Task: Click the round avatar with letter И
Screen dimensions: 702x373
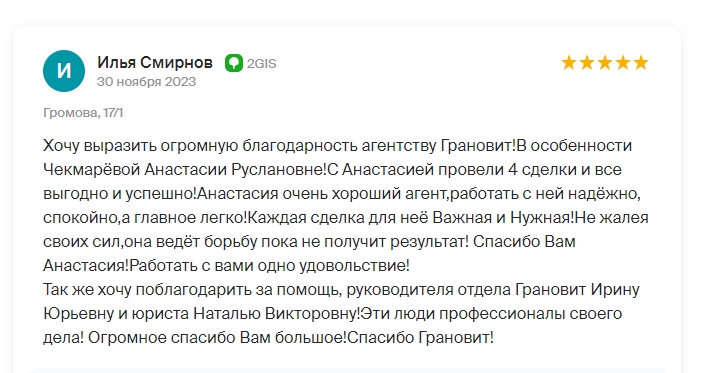Action: 64,71
